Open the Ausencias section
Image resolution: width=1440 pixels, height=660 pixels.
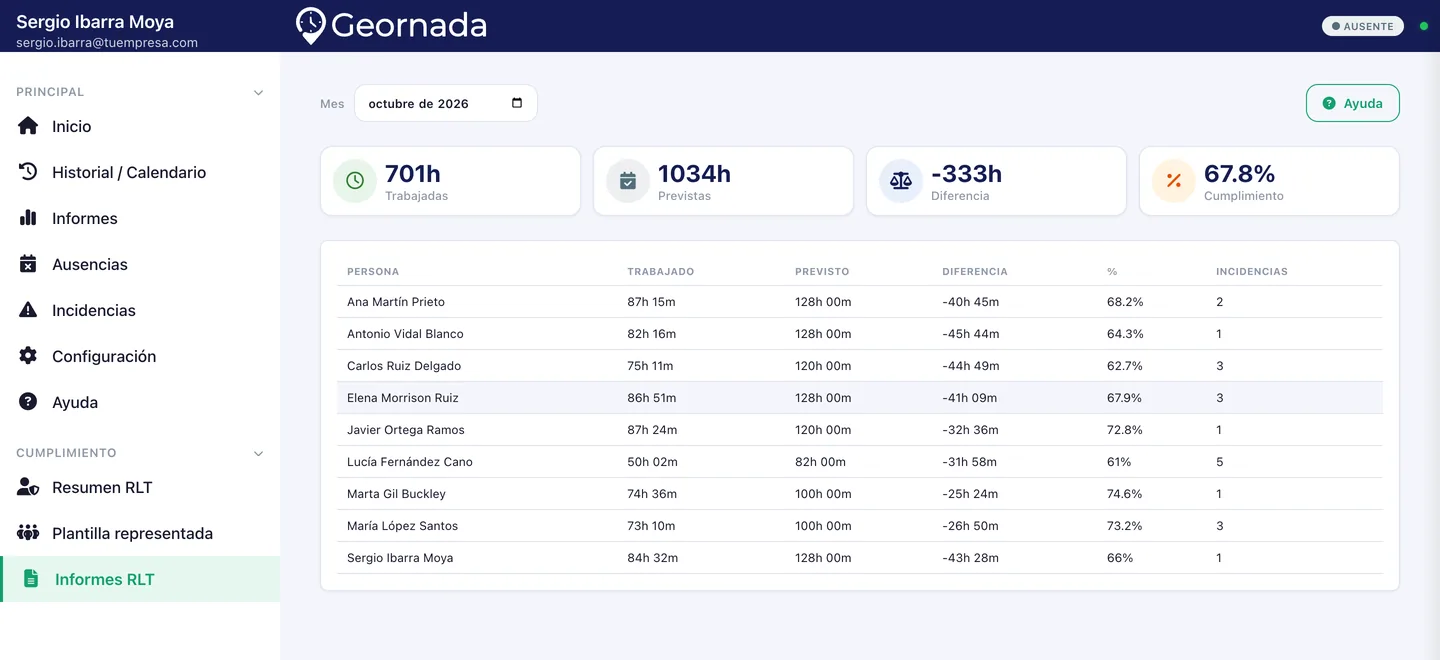pos(140,264)
